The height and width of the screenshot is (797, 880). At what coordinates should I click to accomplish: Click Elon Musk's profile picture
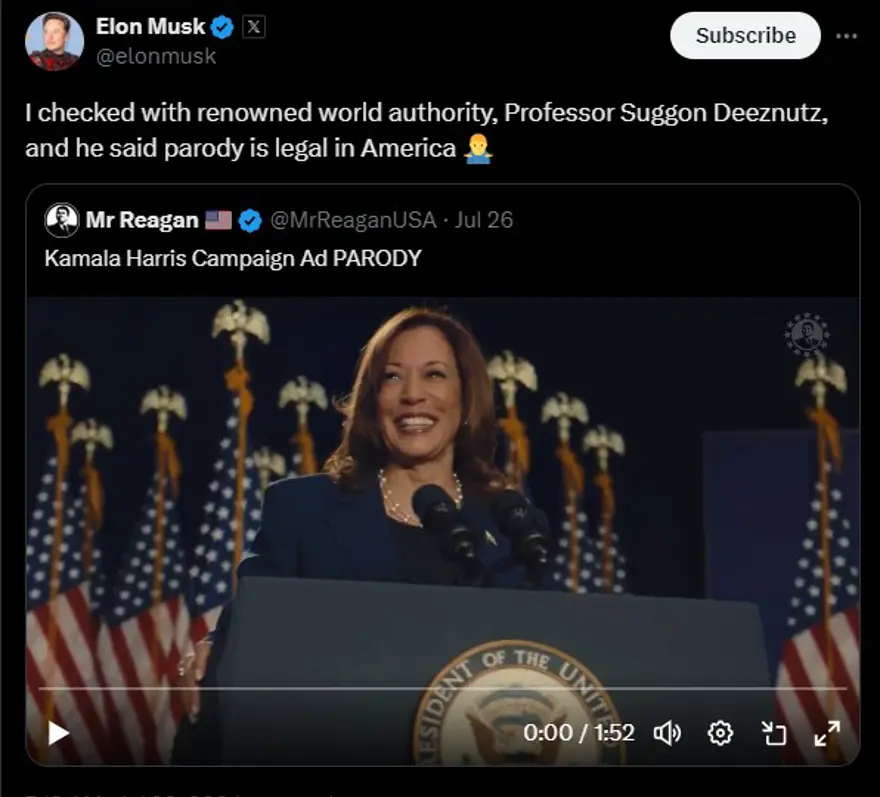point(54,41)
